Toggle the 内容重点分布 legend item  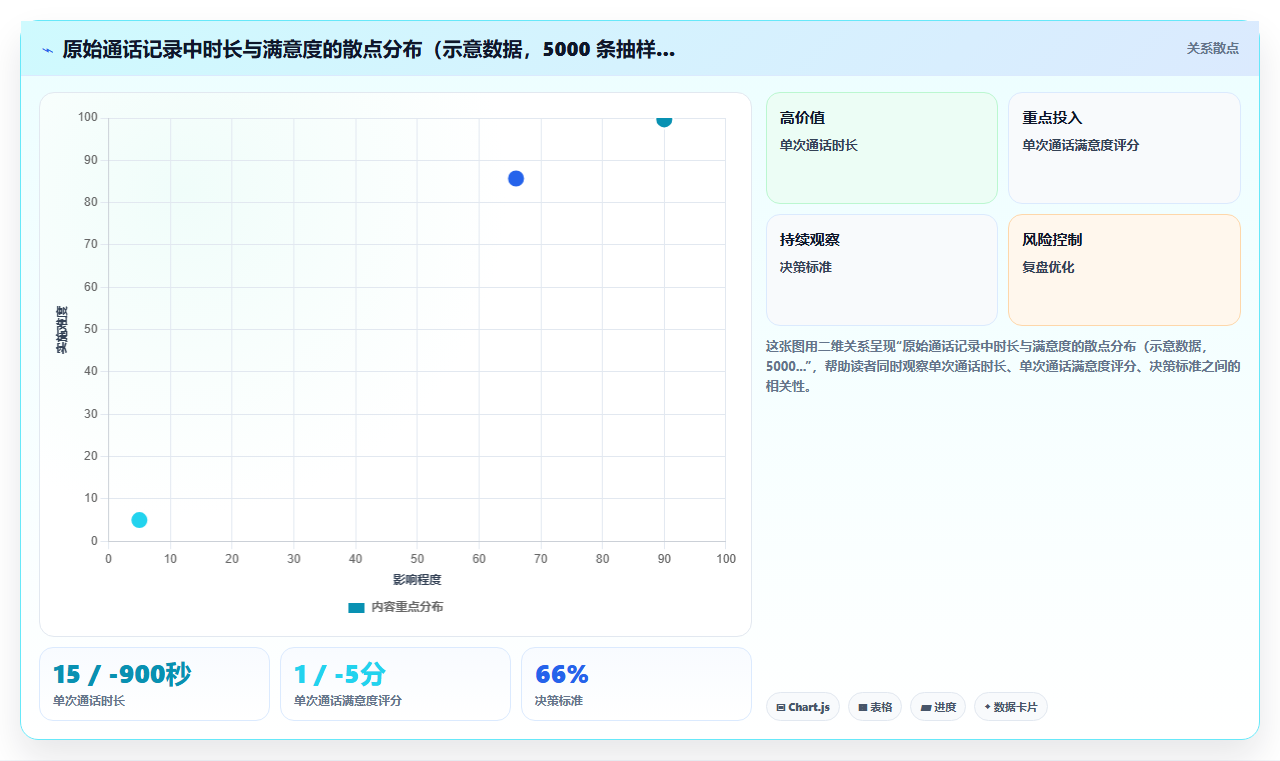pos(395,607)
